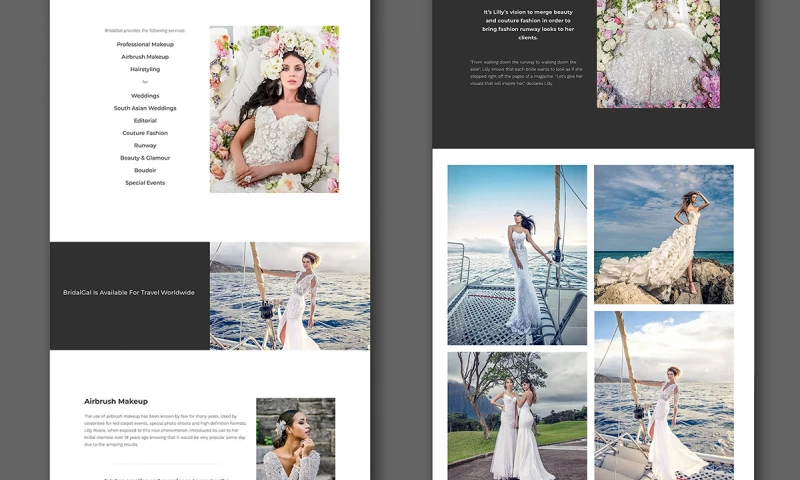The height and width of the screenshot is (480, 800).
Task: Select Airbrush Makeup in the services list
Action: (x=145, y=57)
